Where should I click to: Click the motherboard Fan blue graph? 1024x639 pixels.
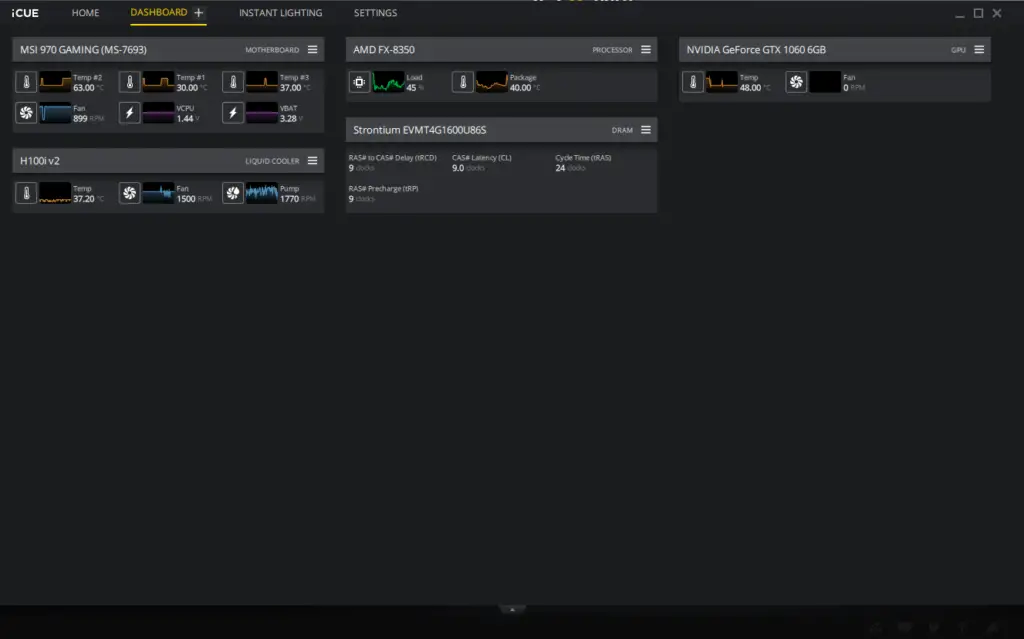click(x=55, y=113)
